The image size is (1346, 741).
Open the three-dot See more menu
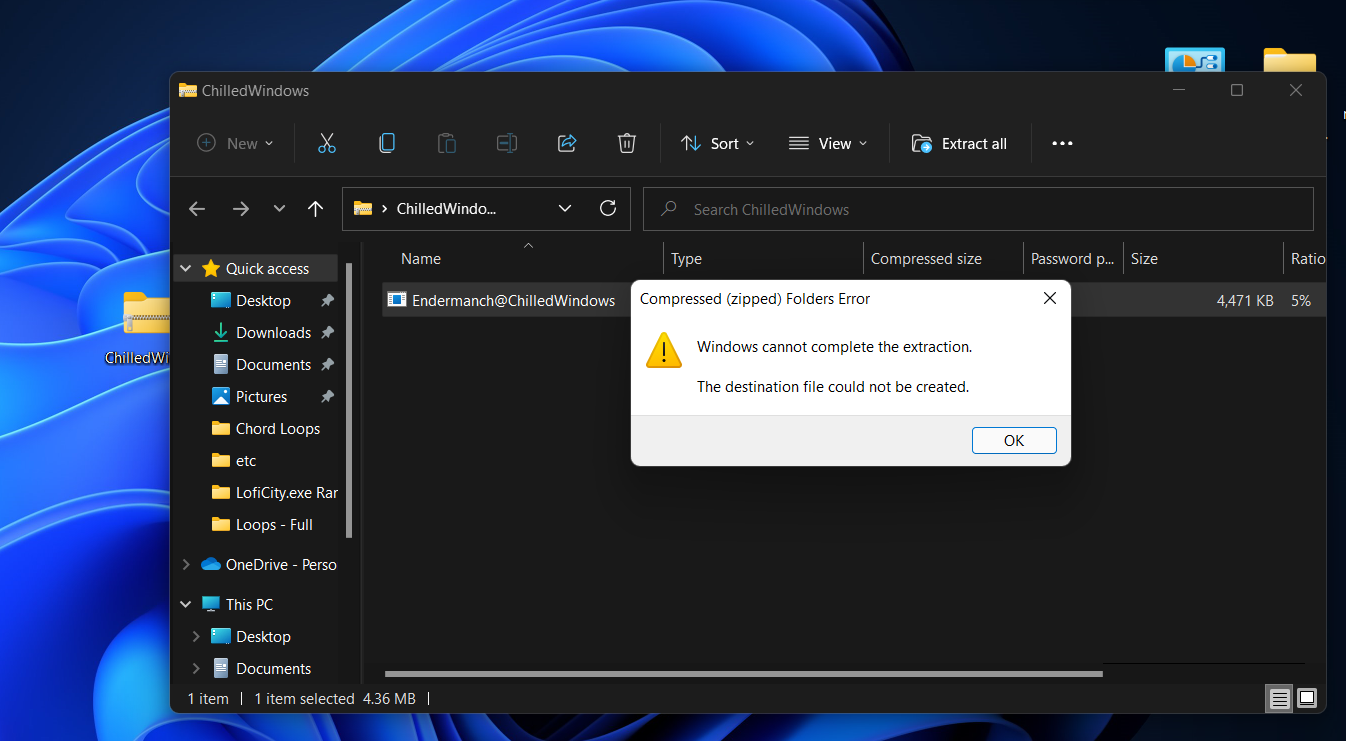point(1062,144)
